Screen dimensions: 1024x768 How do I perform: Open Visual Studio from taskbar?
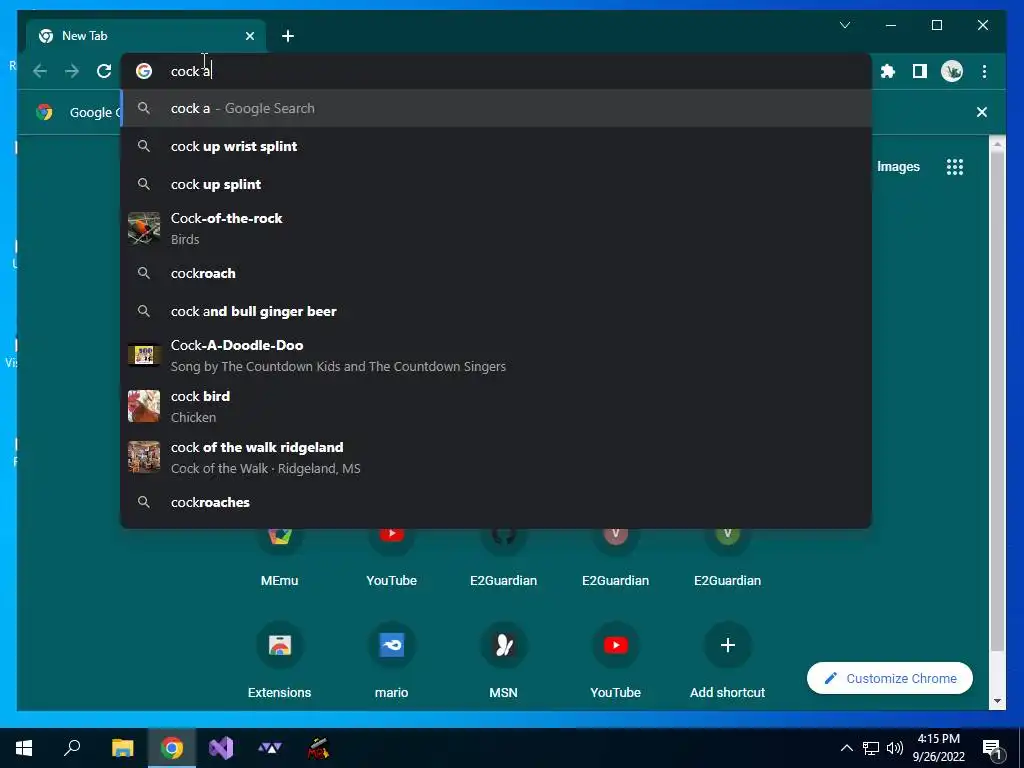coord(221,748)
